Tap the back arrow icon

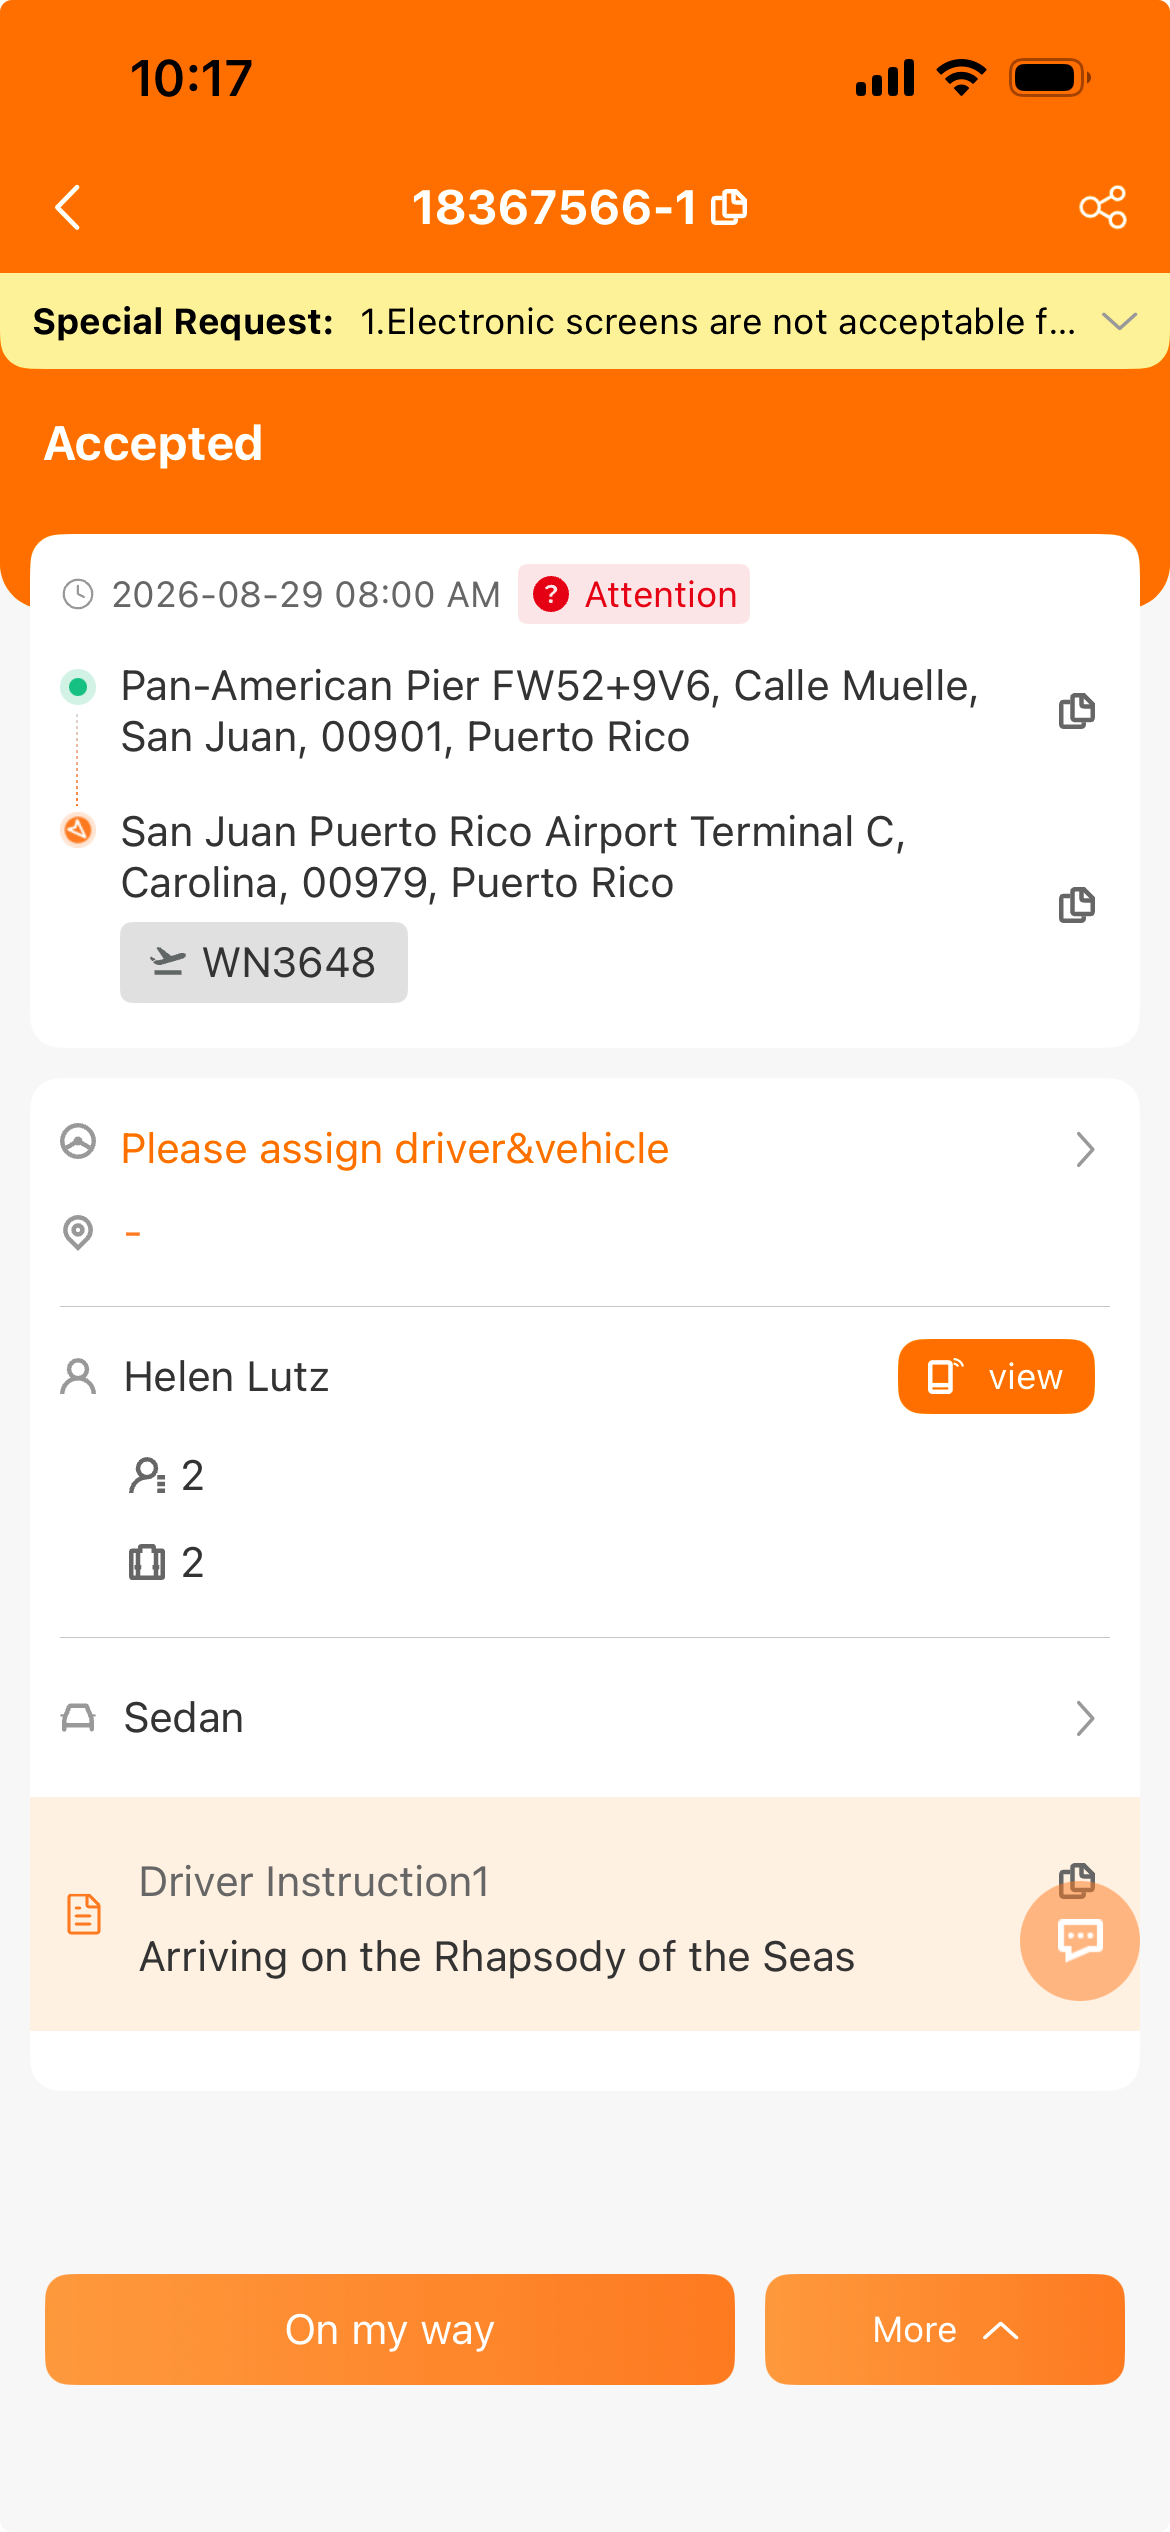[68, 208]
